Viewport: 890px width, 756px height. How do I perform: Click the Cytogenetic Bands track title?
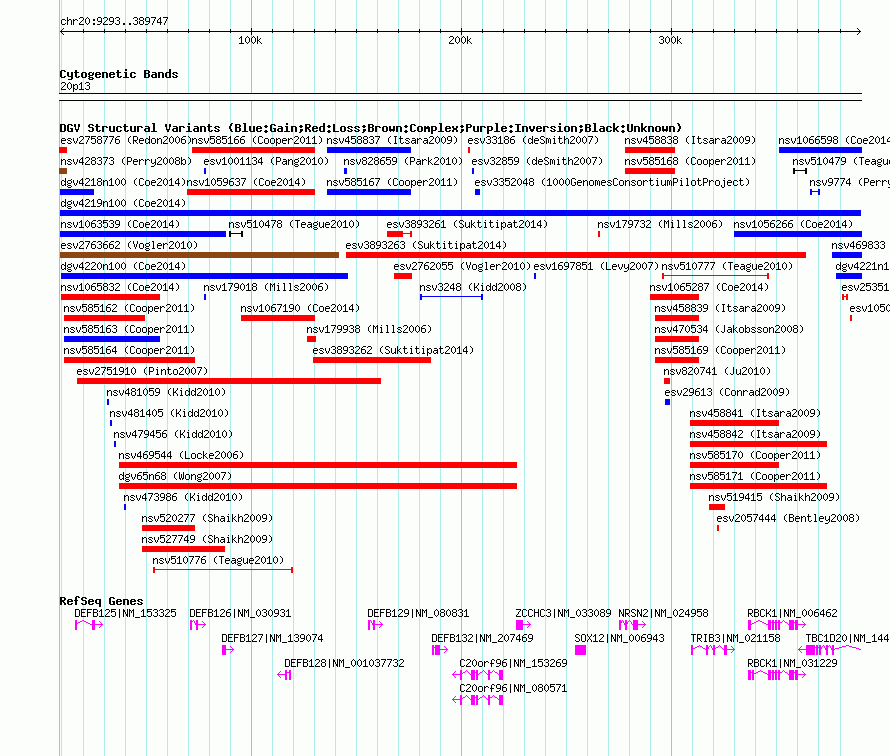point(119,74)
